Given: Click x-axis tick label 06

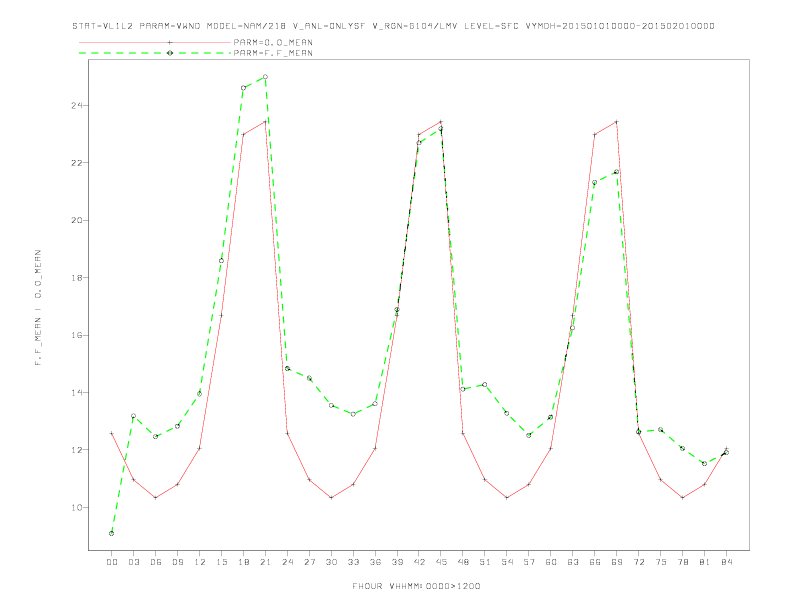Looking at the screenshot, I should click(x=156, y=562).
